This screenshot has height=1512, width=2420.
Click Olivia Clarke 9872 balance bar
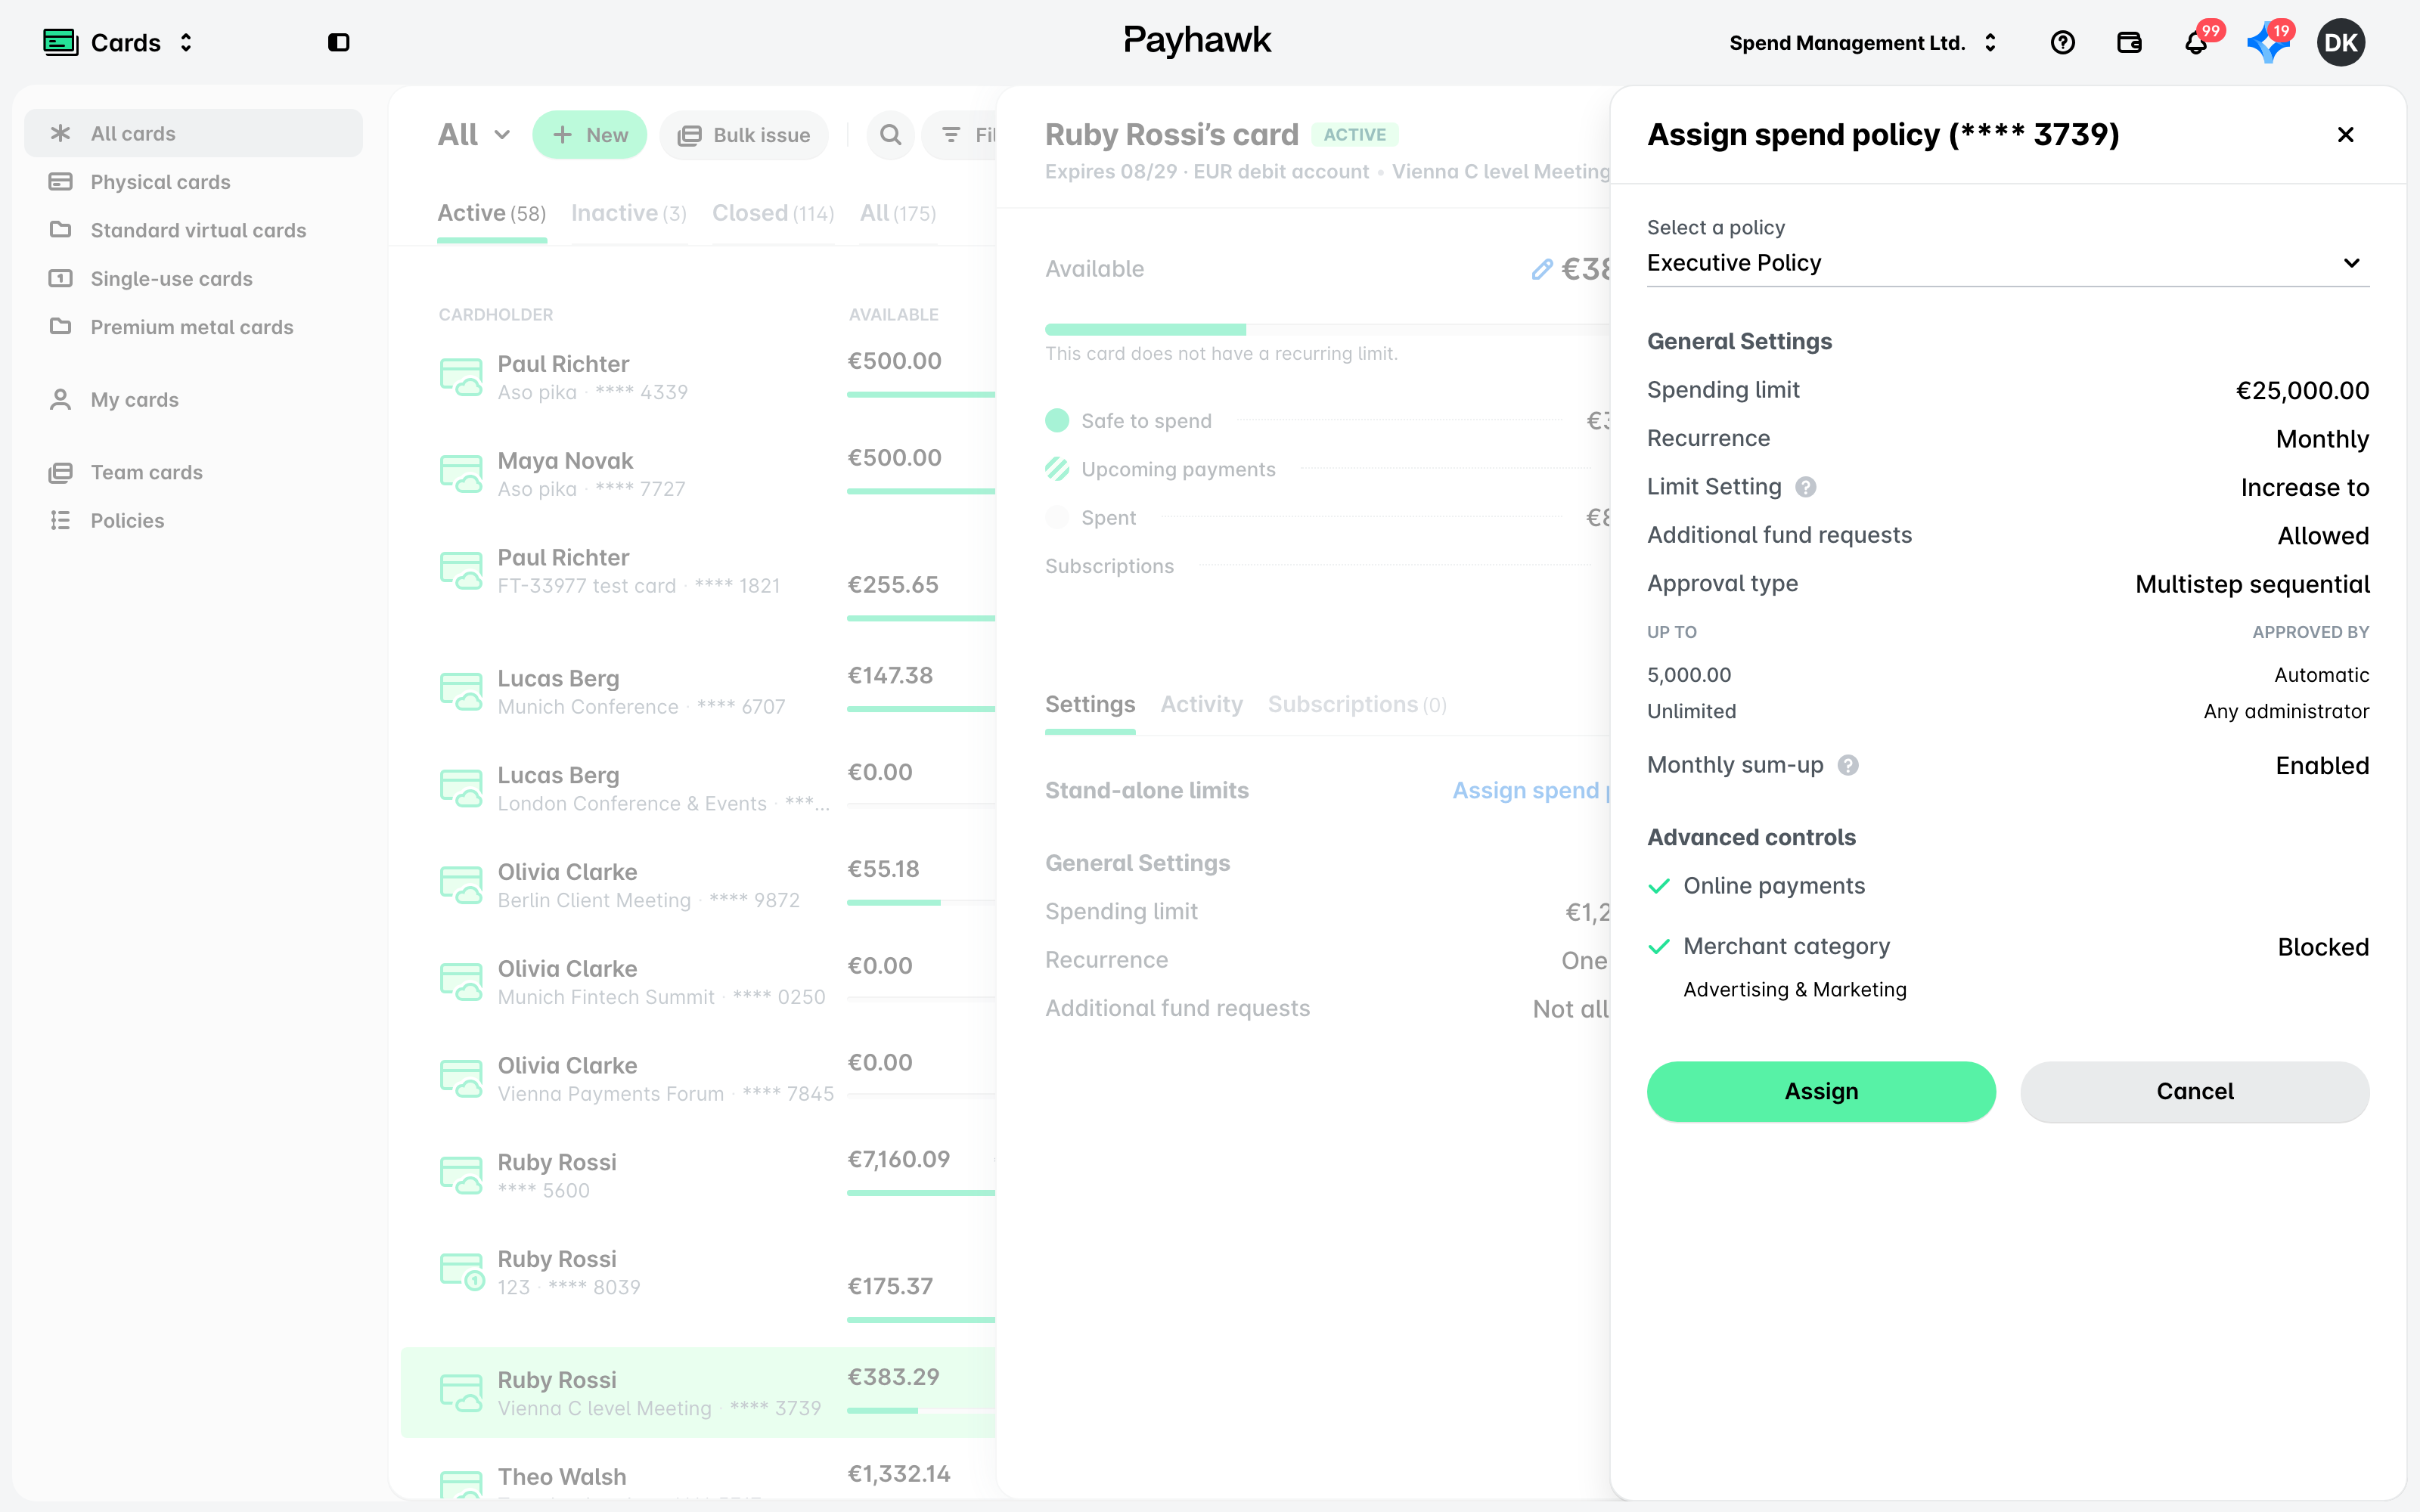click(x=921, y=902)
